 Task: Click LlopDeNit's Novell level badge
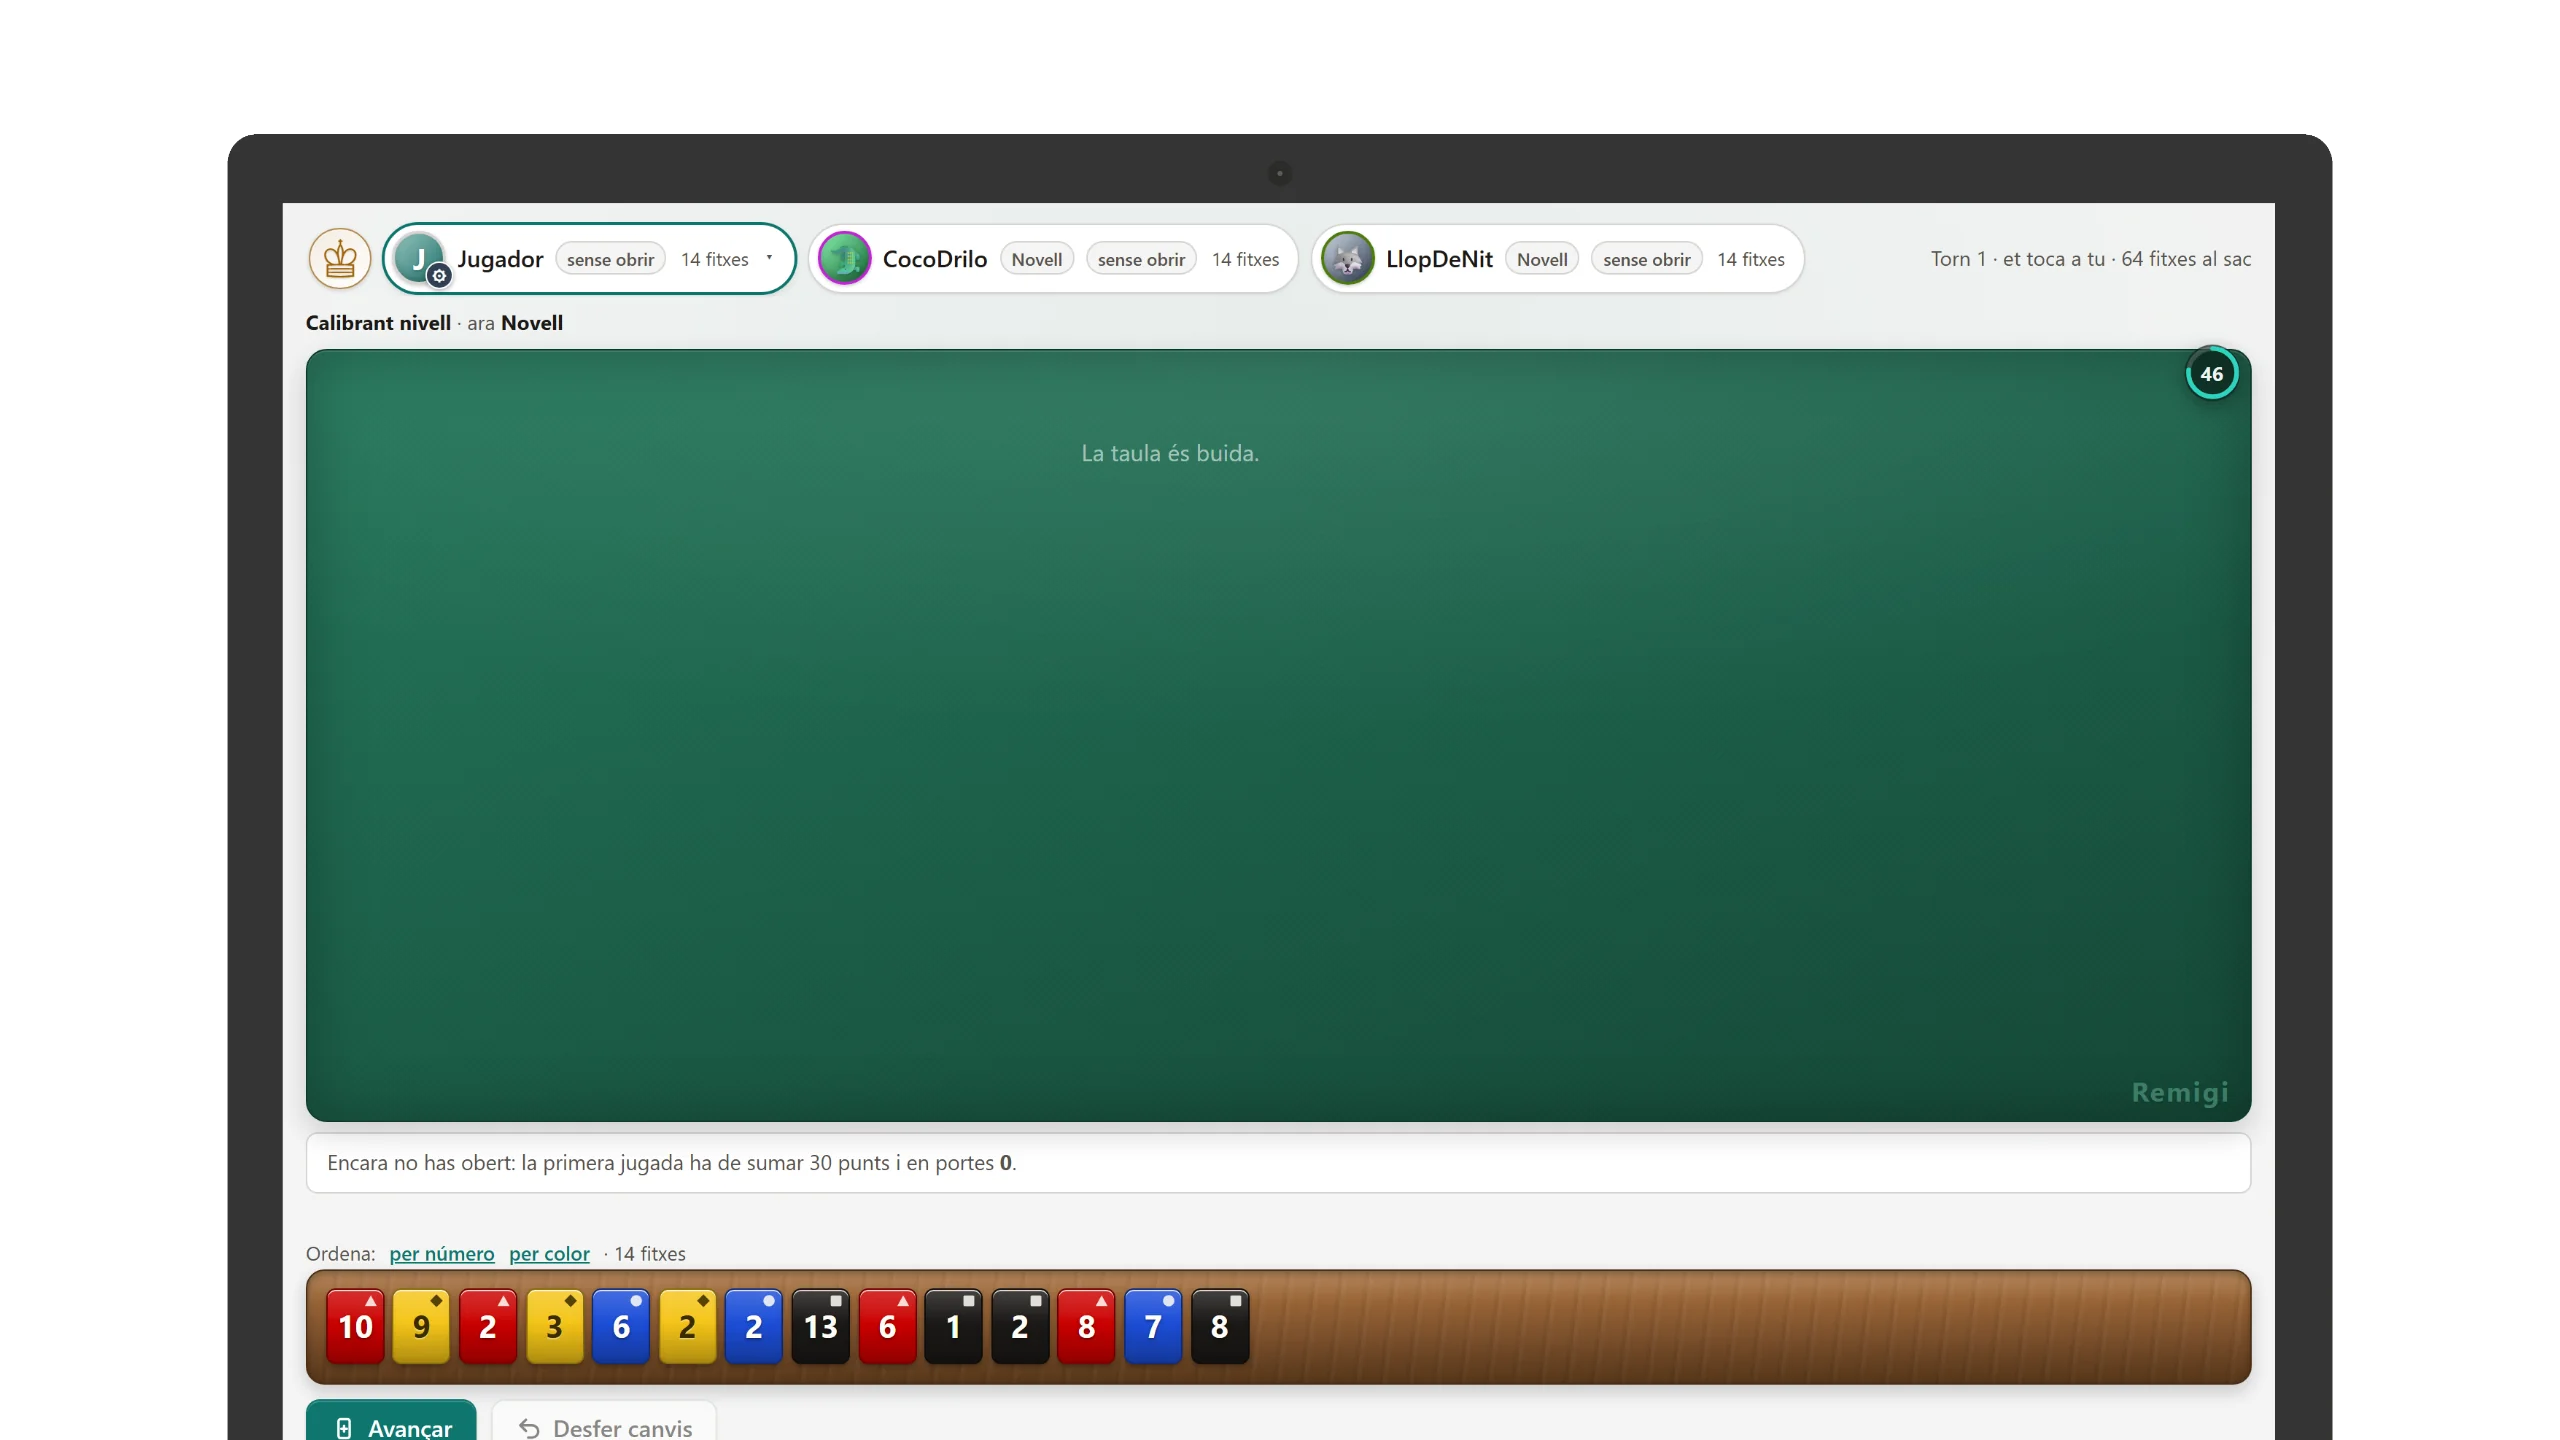pyautogui.click(x=1542, y=259)
